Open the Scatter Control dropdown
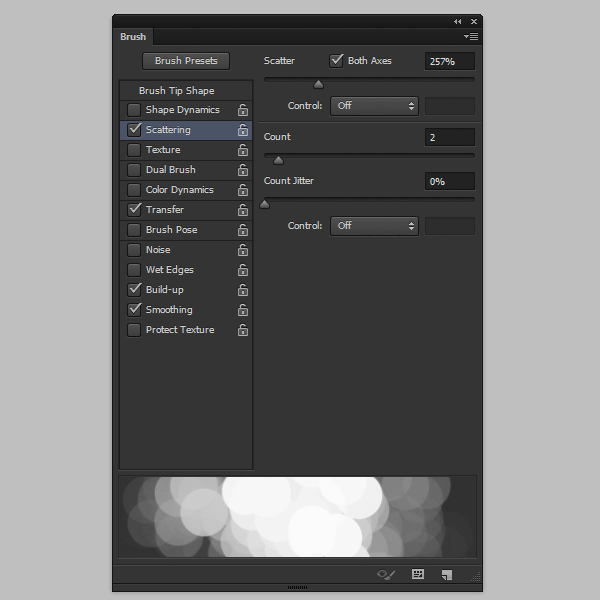This screenshot has width=600, height=600. (374, 106)
